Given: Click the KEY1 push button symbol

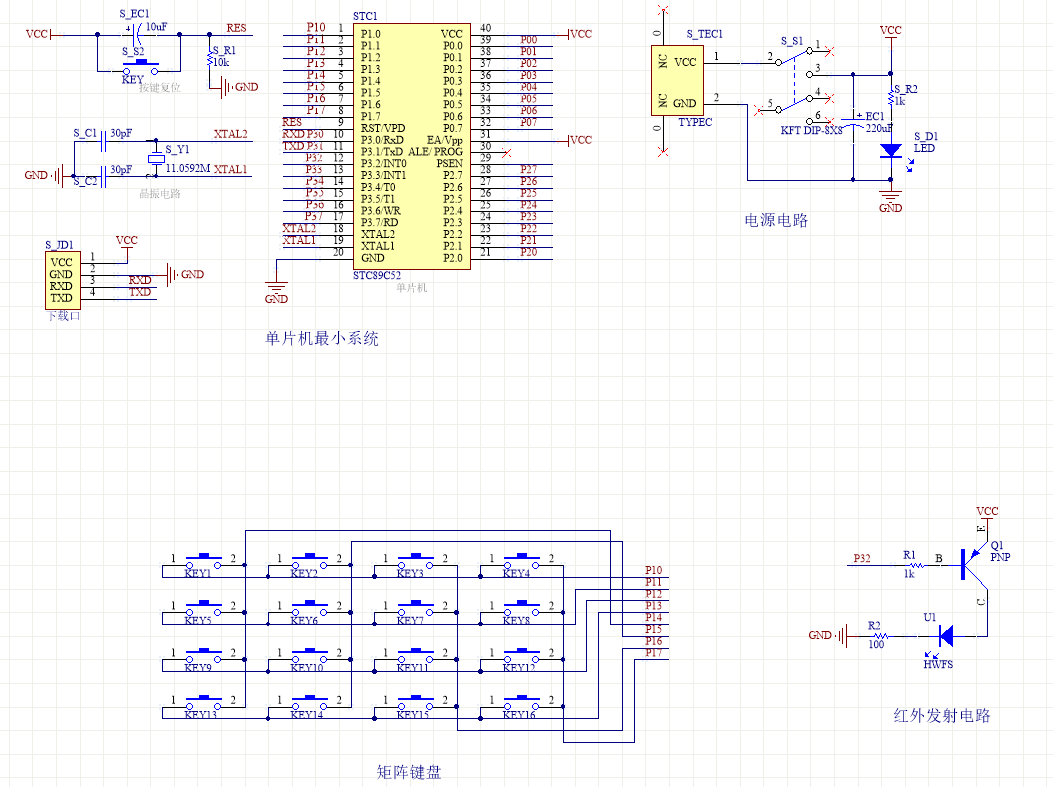Looking at the screenshot, I should pyautogui.click(x=205, y=559).
